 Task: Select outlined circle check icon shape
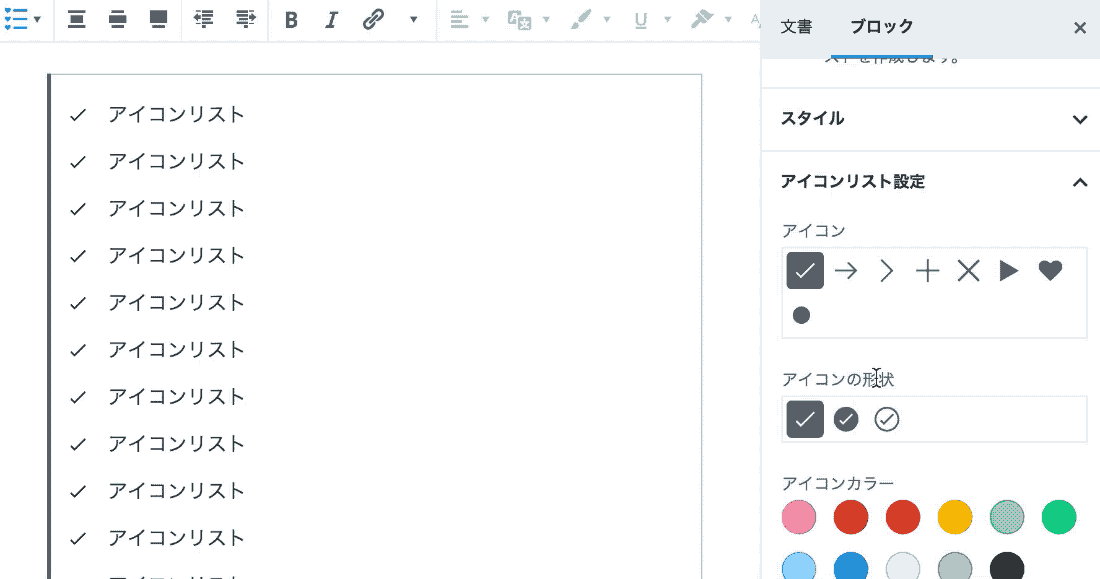887,419
